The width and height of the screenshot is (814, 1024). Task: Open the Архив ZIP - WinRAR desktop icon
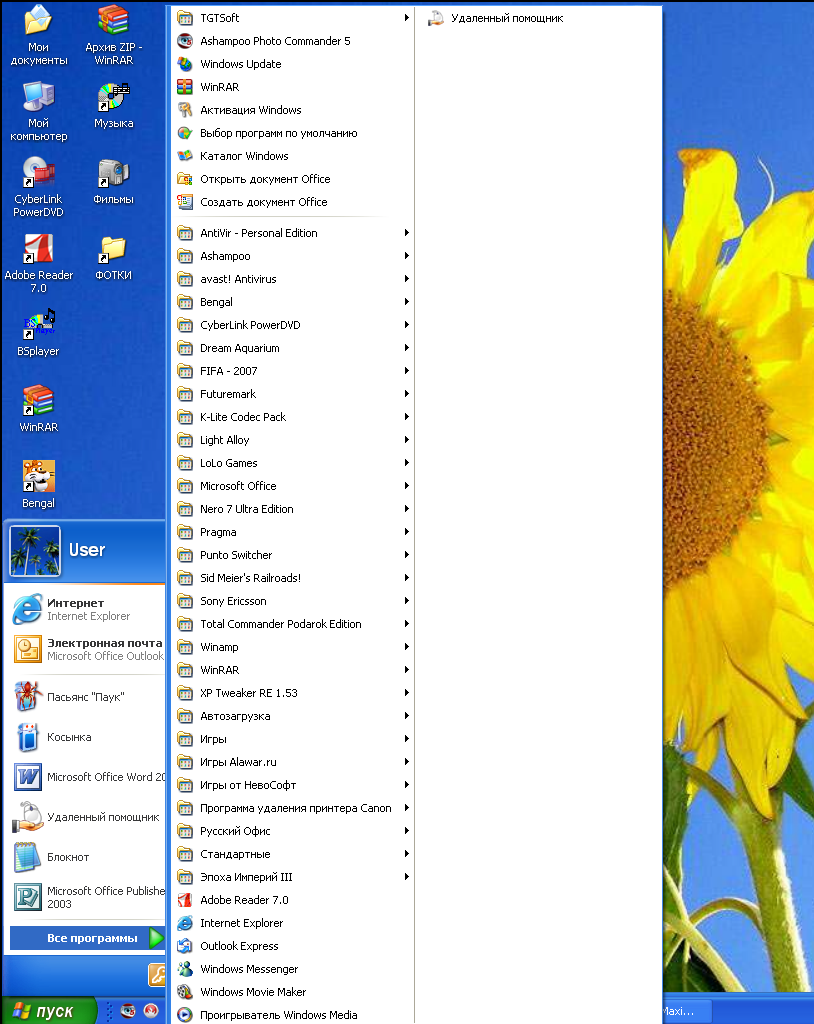click(x=113, y=20)
